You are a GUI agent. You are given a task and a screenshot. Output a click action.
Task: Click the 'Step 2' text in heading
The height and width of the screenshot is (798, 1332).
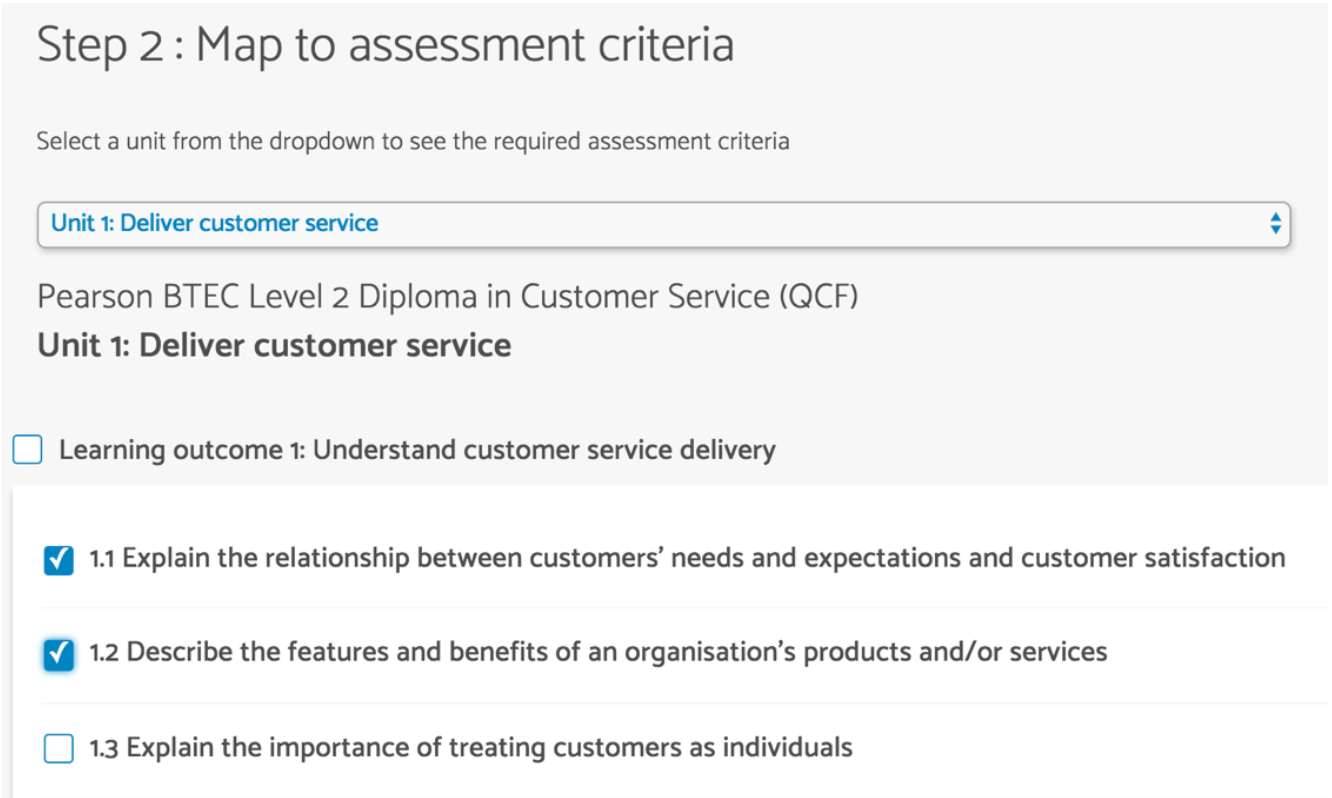click(x=100, y=46)
